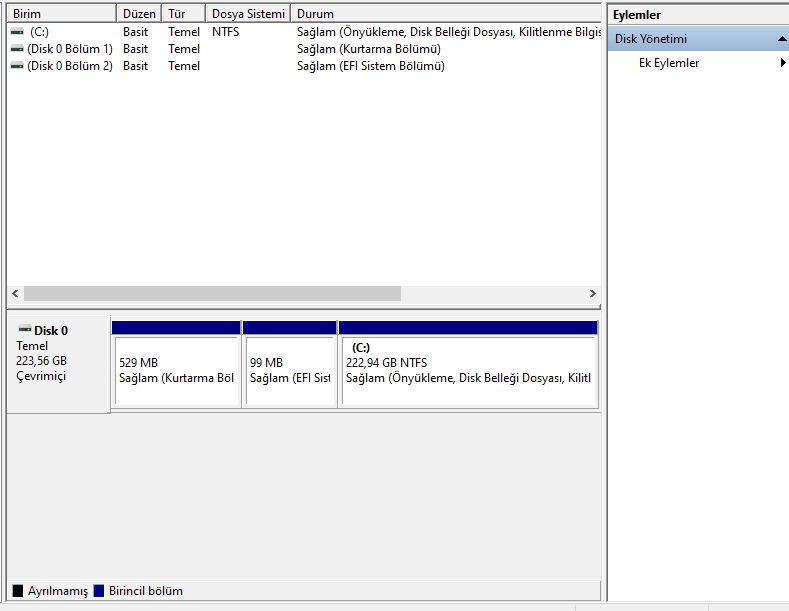Select the Disk 0 header block
This screenshot has width=789, height=611.
(58, 364)
